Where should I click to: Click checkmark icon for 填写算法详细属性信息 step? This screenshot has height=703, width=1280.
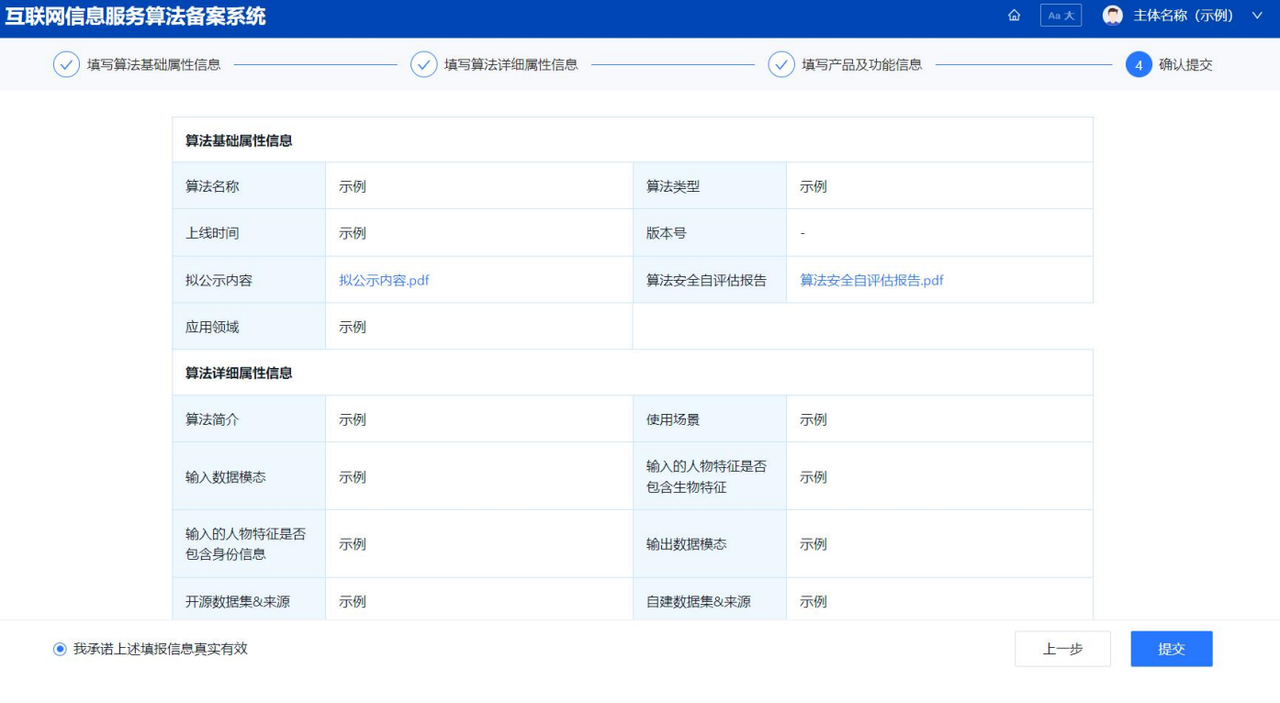(424, 64)
